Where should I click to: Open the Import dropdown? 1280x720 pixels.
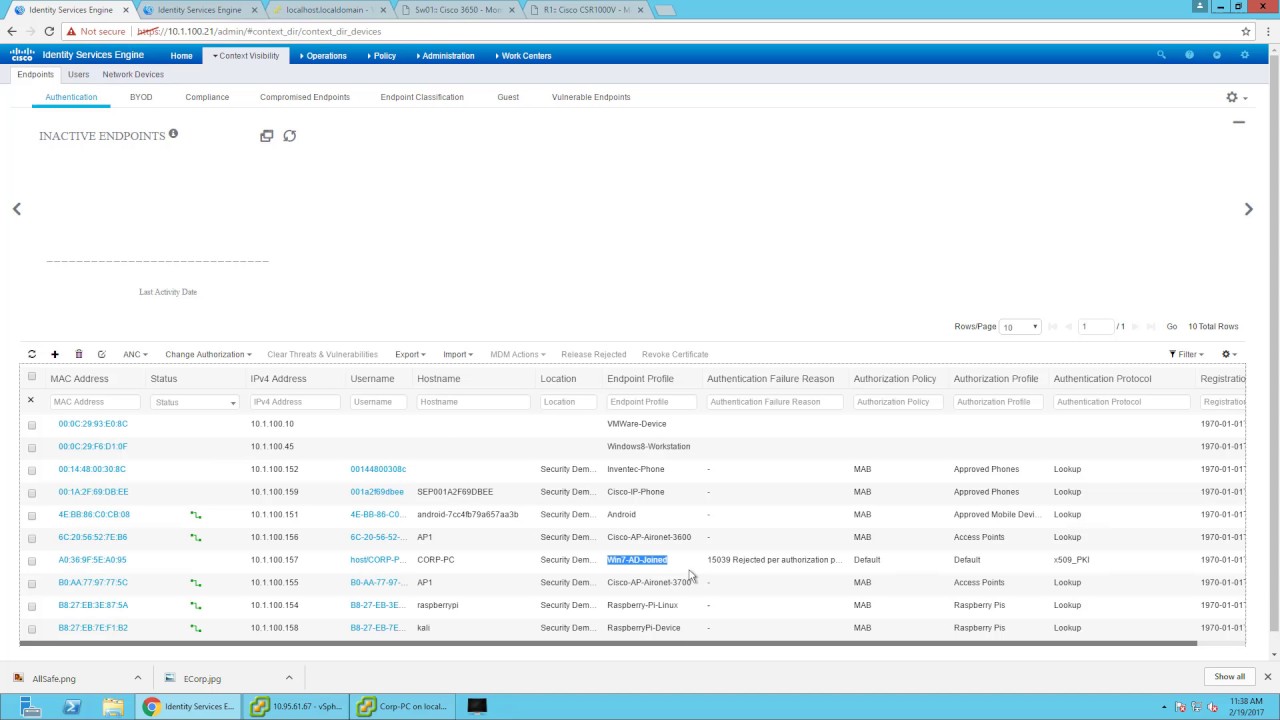pos(457,354)
